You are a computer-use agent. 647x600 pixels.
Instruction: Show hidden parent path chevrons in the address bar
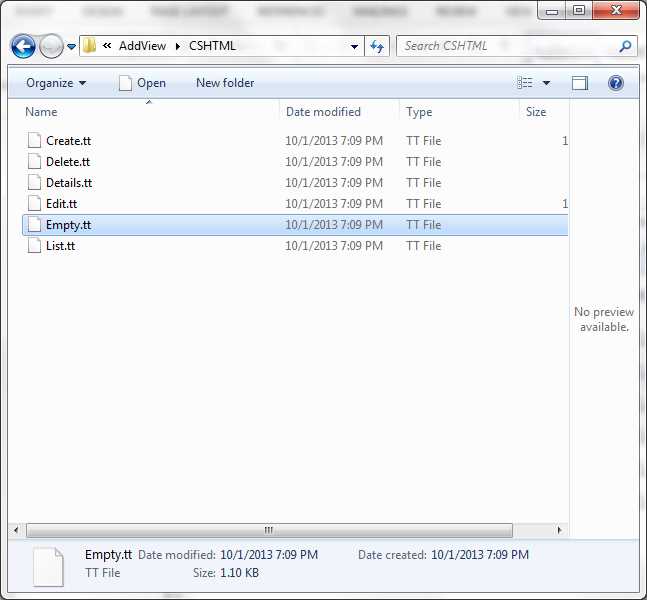[x=107, y=45]
